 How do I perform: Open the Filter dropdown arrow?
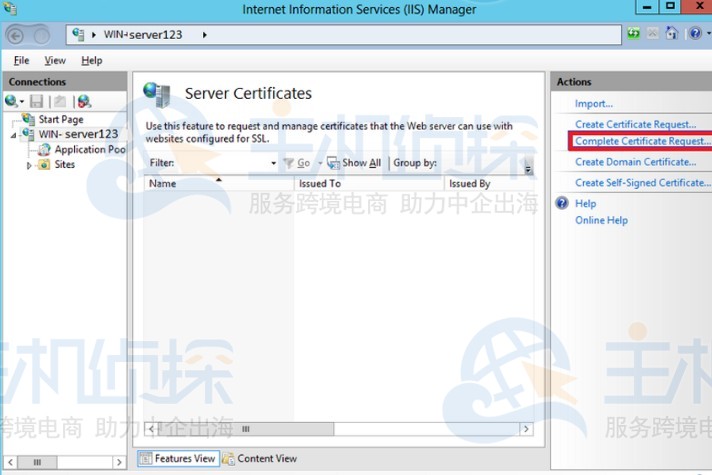[x=273, y=163]
